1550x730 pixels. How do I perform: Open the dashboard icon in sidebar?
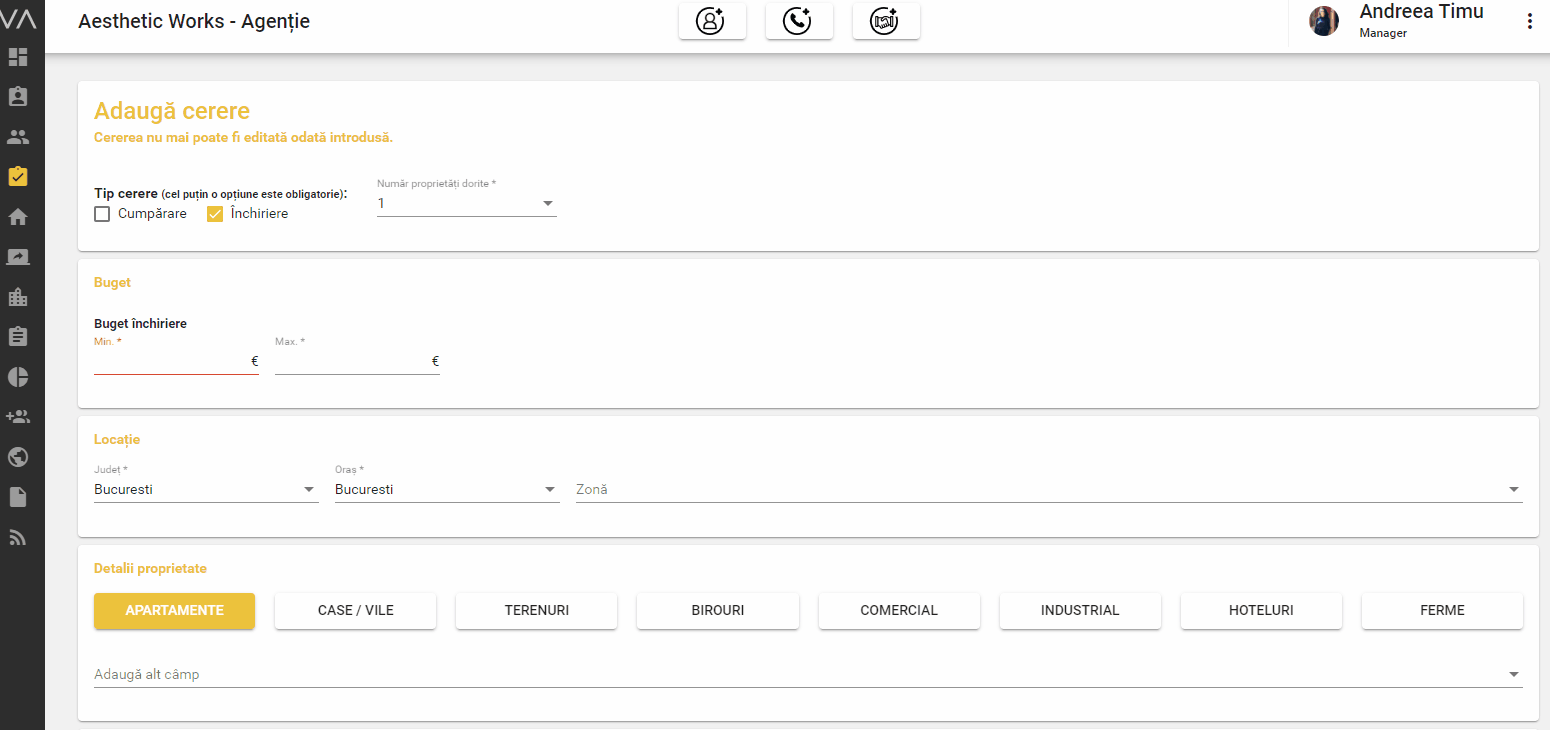[18, 57]
